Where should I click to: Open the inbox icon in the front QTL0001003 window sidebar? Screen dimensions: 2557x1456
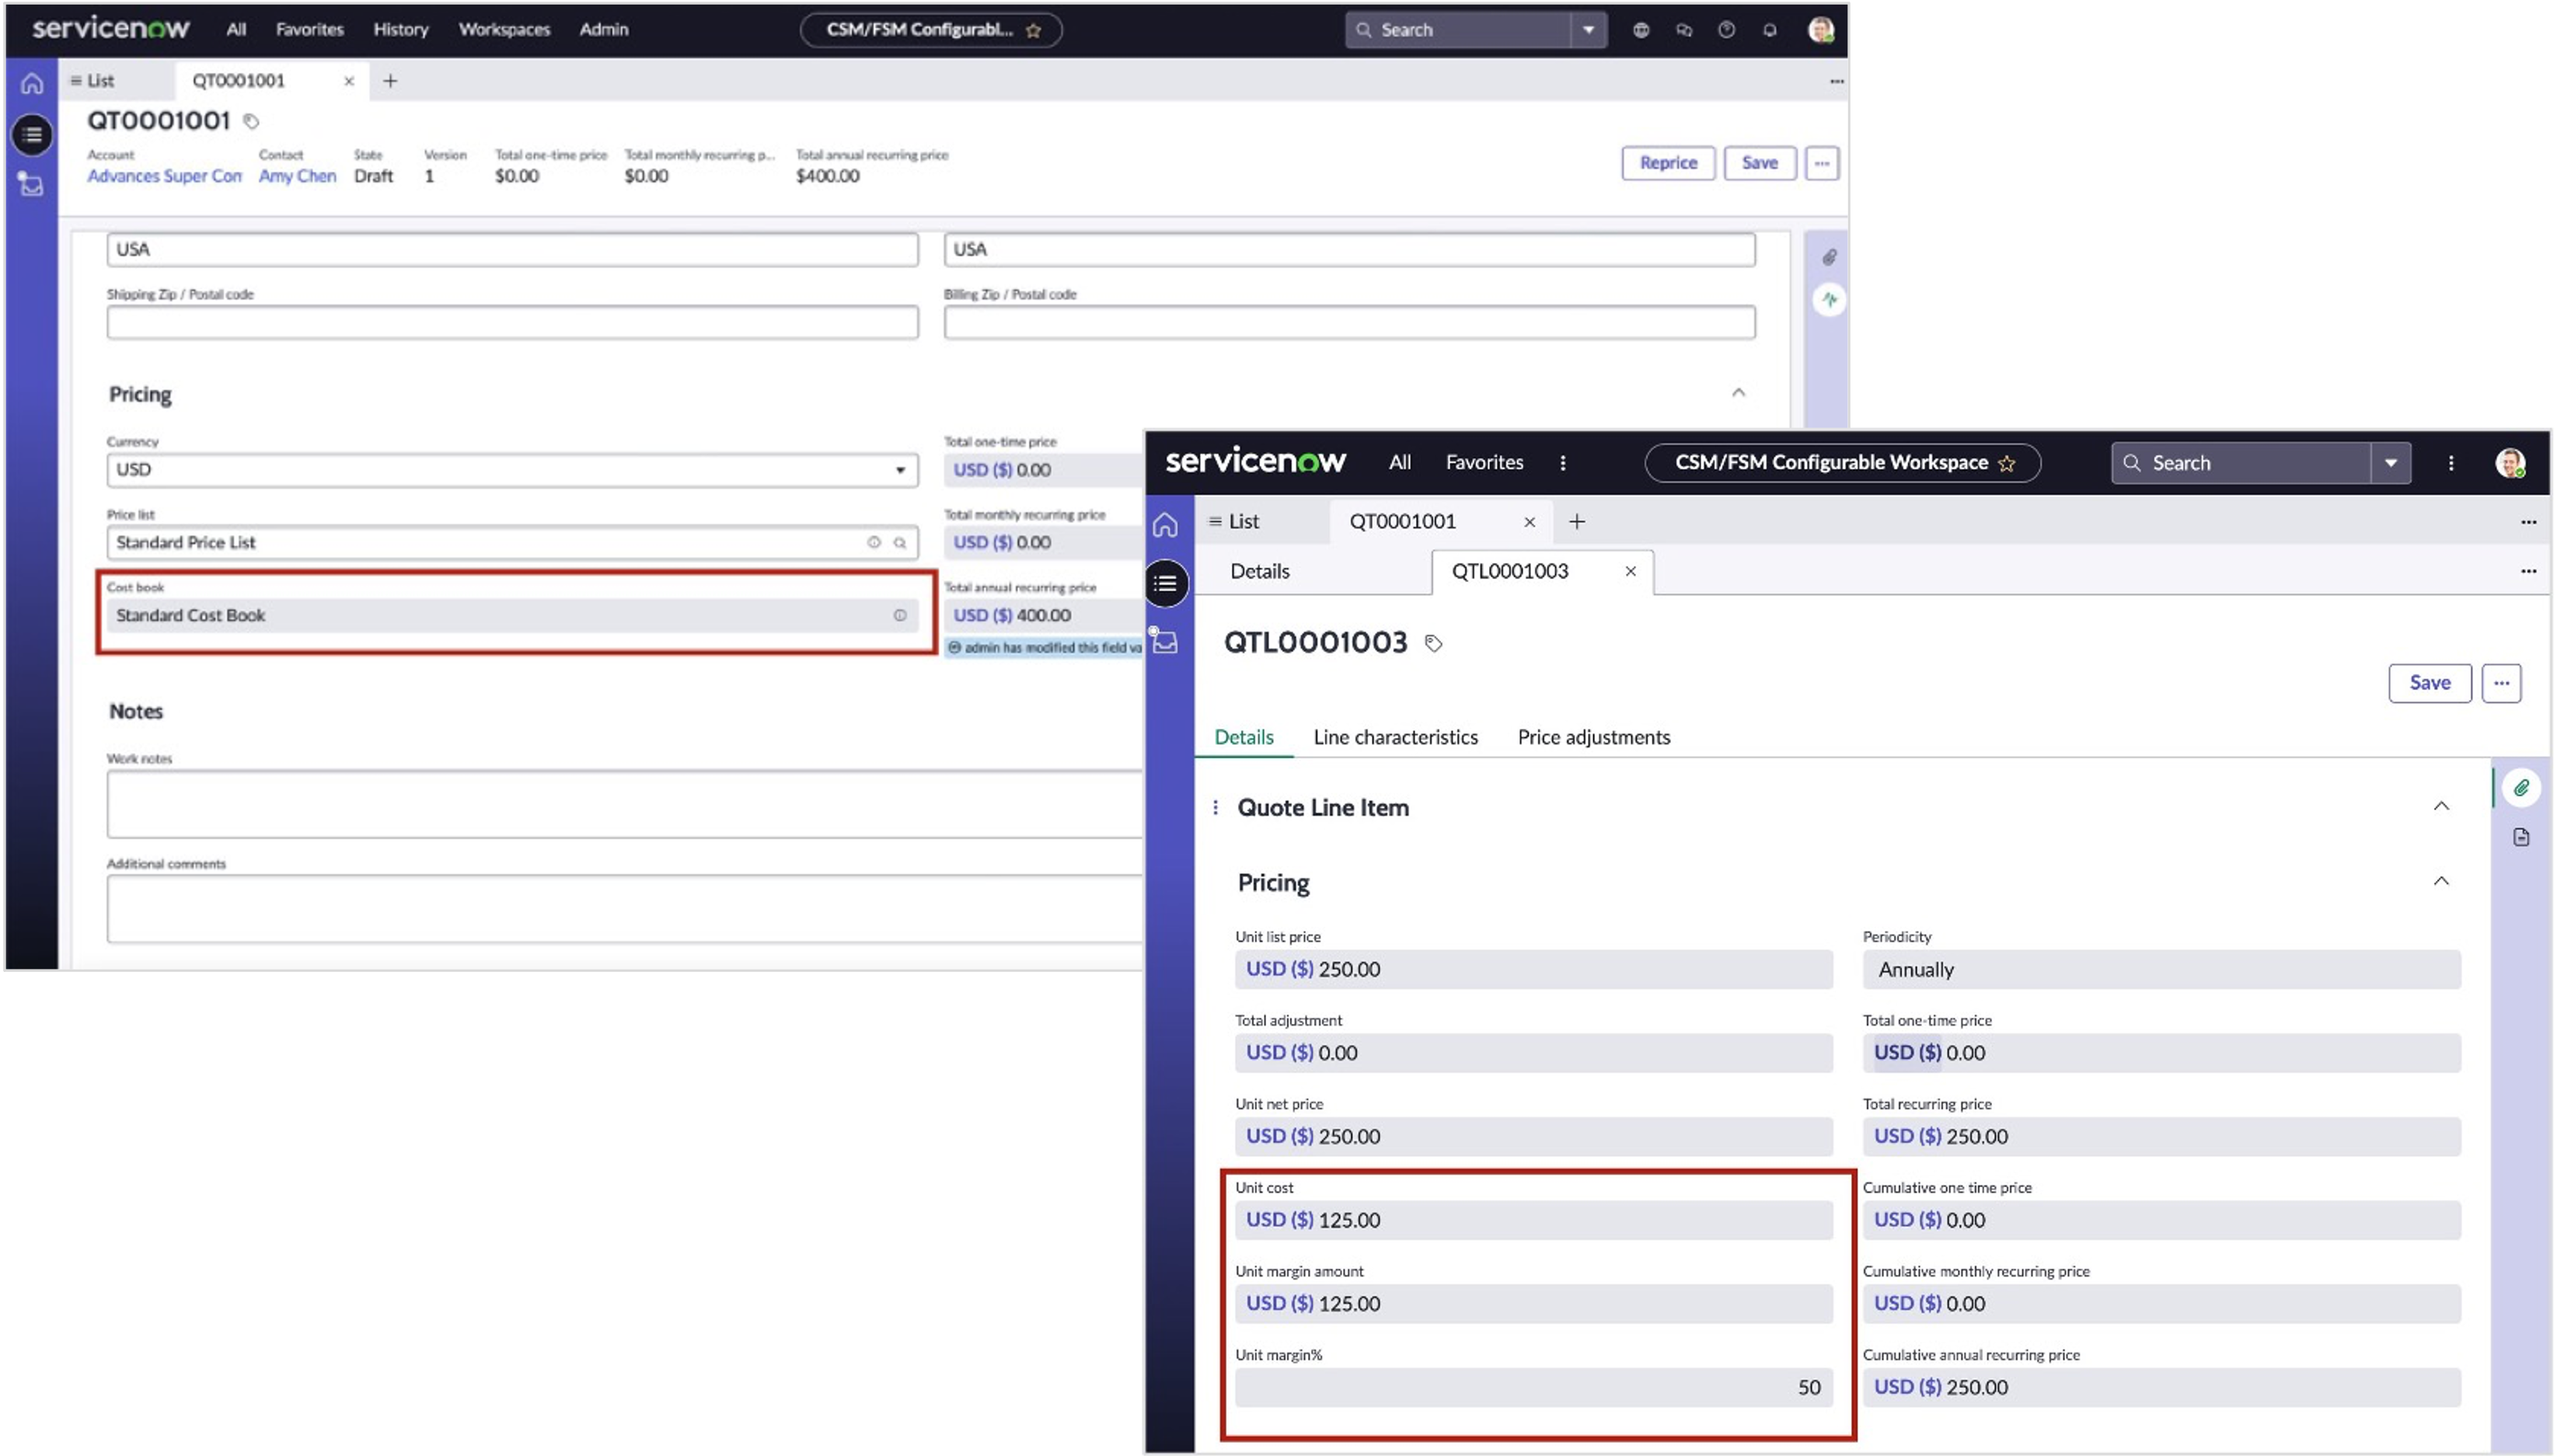pyautogui.click(x=1164, y=640)
